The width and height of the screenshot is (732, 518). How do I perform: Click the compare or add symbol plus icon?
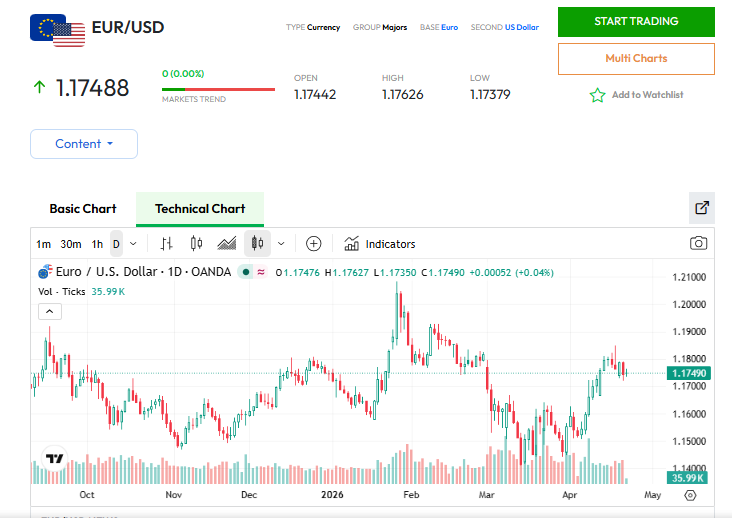coord(313,243)
